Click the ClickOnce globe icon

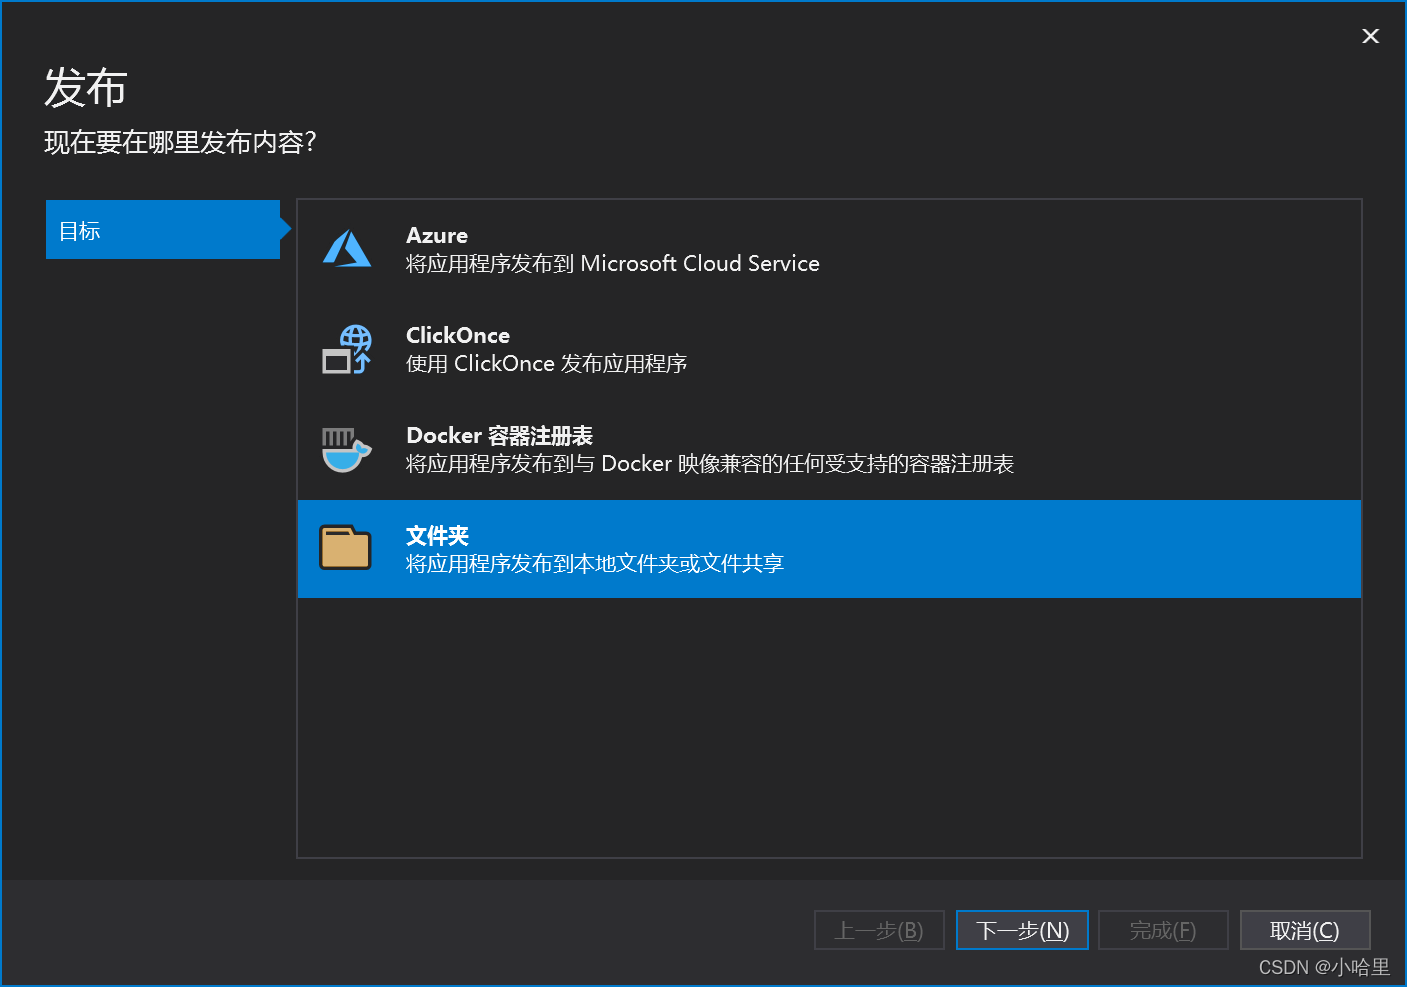[x=347, y=349]
